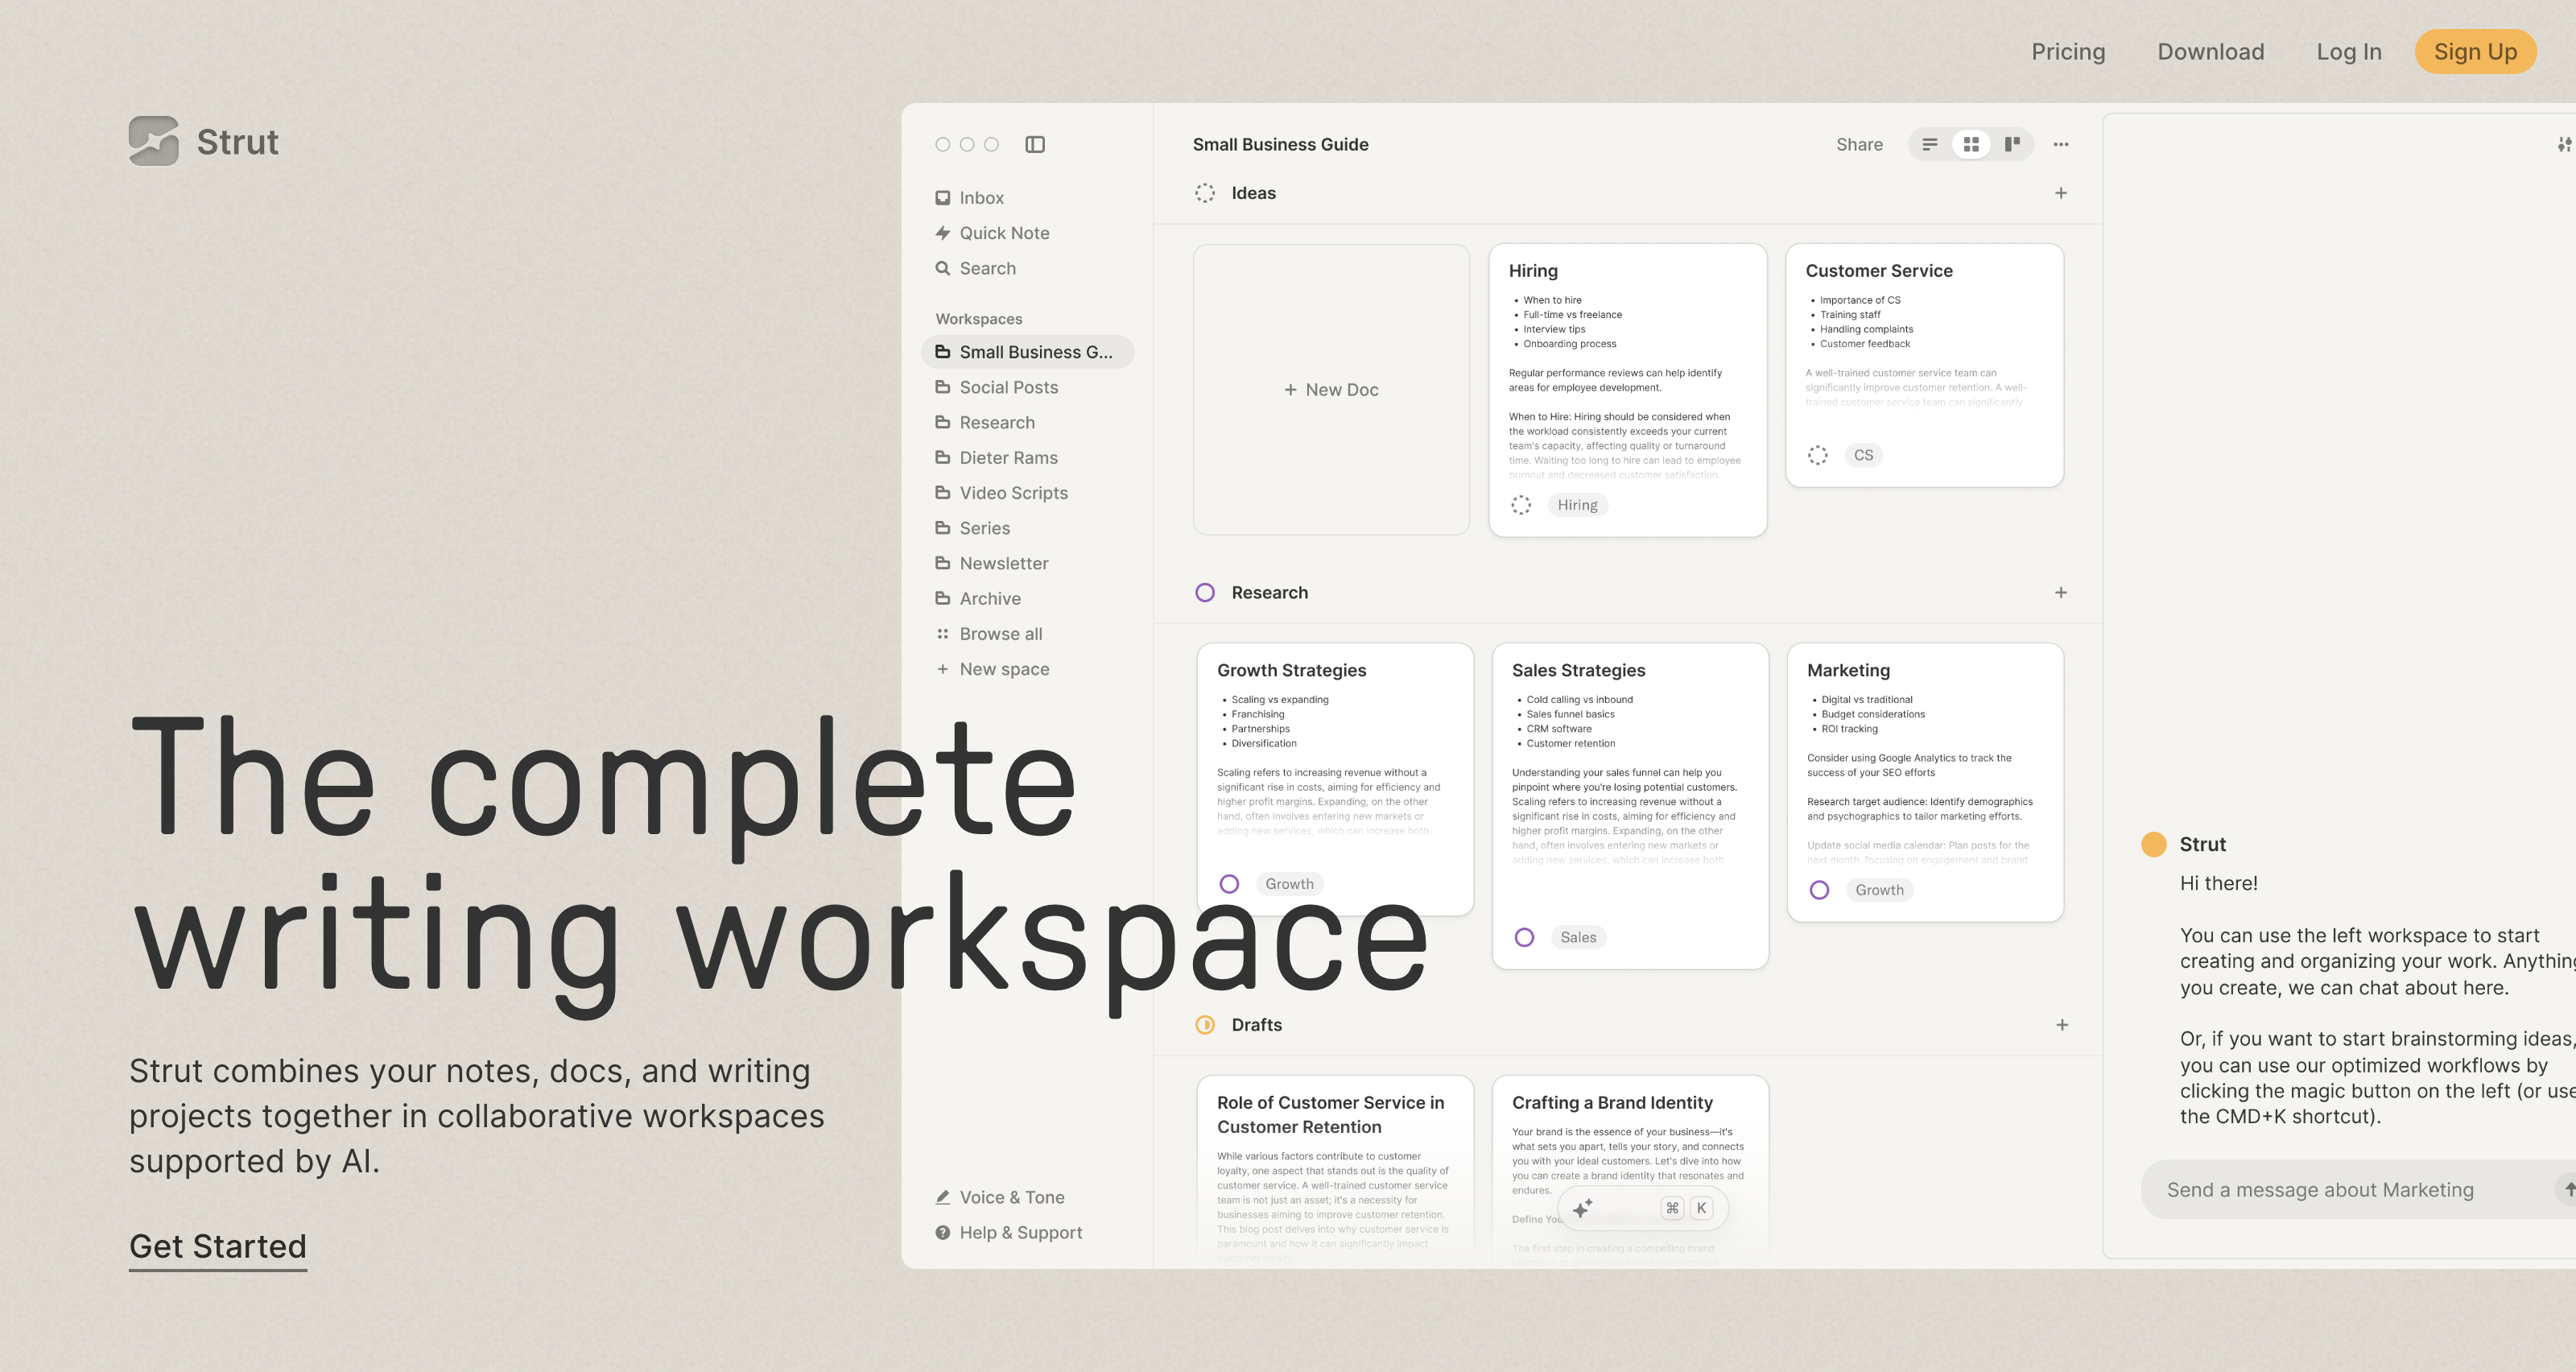Click the Drafts orange status icon
Screen dimensions: 2576x1372
[x=1205, y=1025]
